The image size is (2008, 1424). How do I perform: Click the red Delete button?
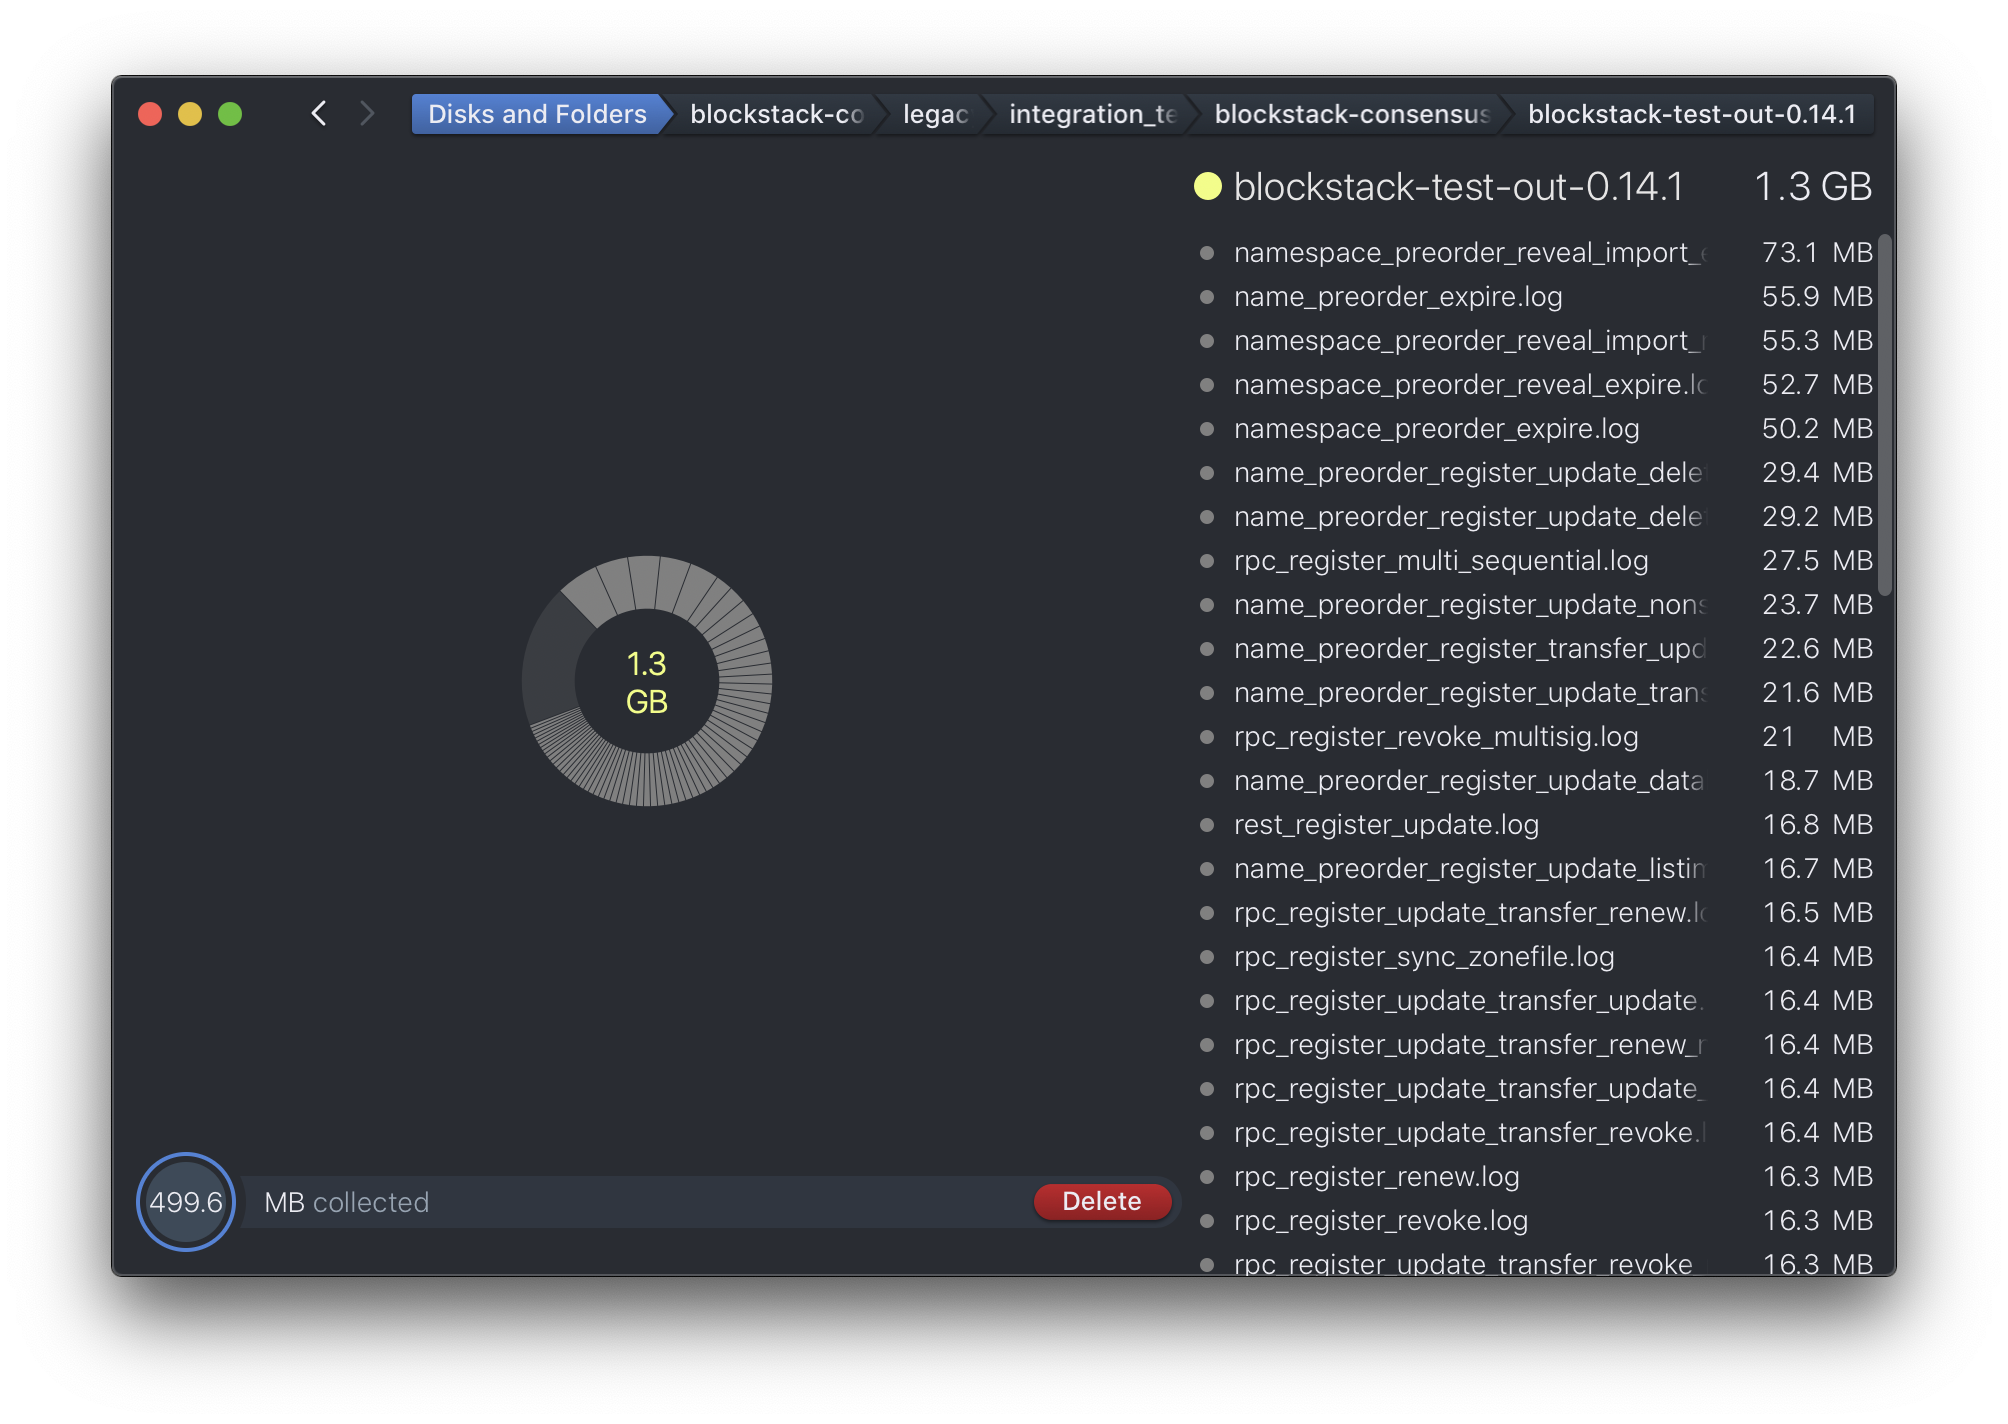pyautogui.click(x=1101, y=1201)
